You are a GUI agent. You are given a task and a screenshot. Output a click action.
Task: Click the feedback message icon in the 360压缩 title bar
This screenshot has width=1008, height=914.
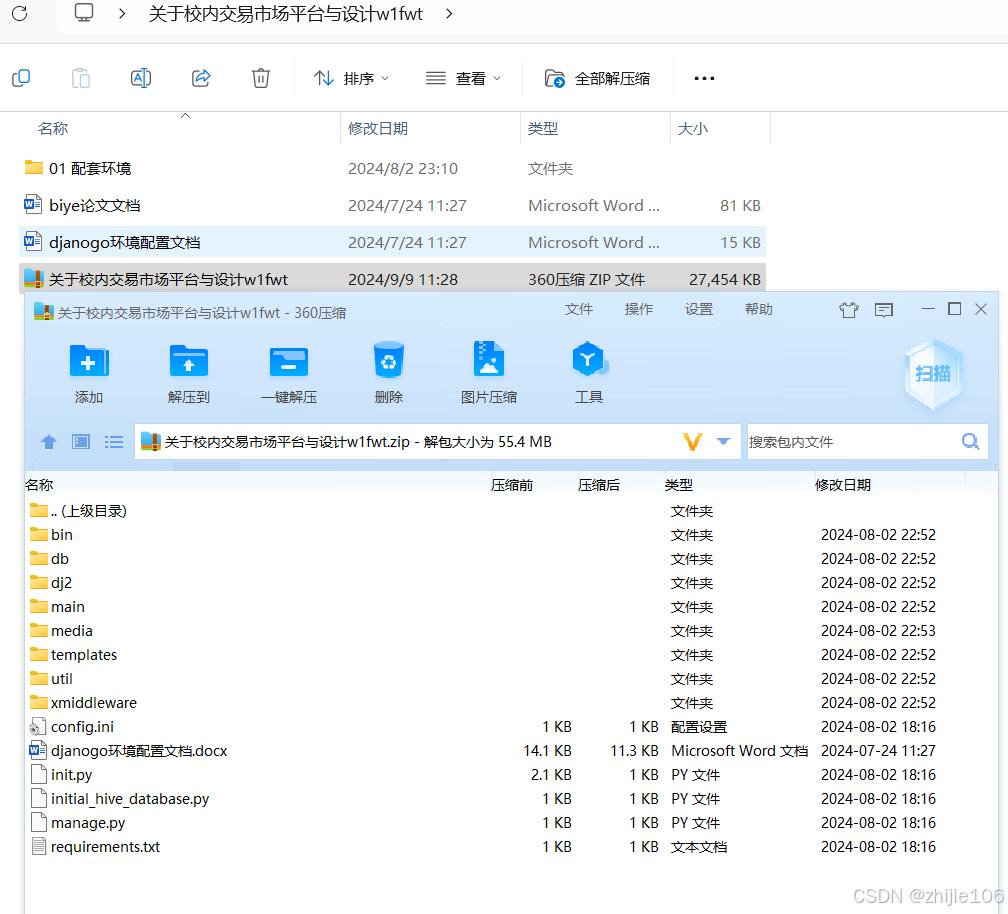pos(884,310)
